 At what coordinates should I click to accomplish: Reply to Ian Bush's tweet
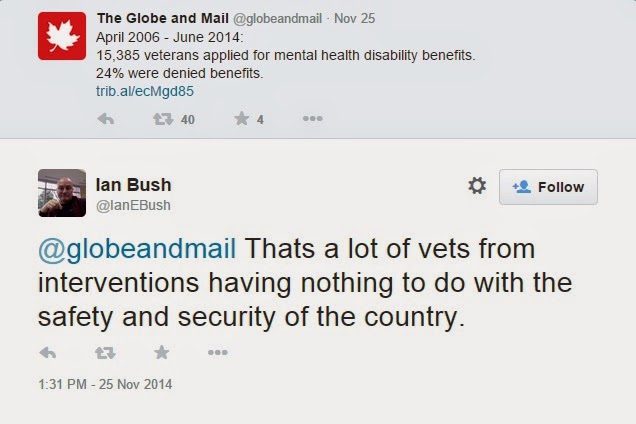click(48, 352)
